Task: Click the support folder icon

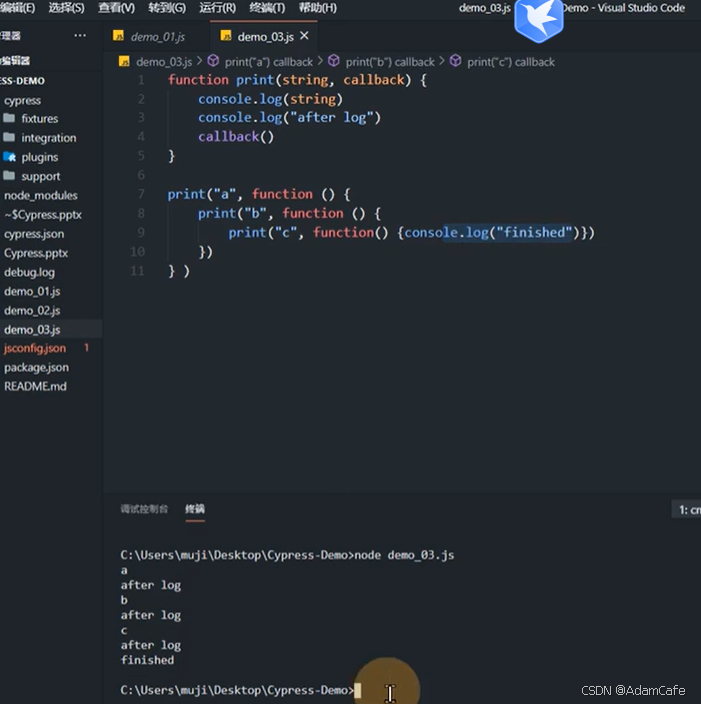Action: click(9, 176)
